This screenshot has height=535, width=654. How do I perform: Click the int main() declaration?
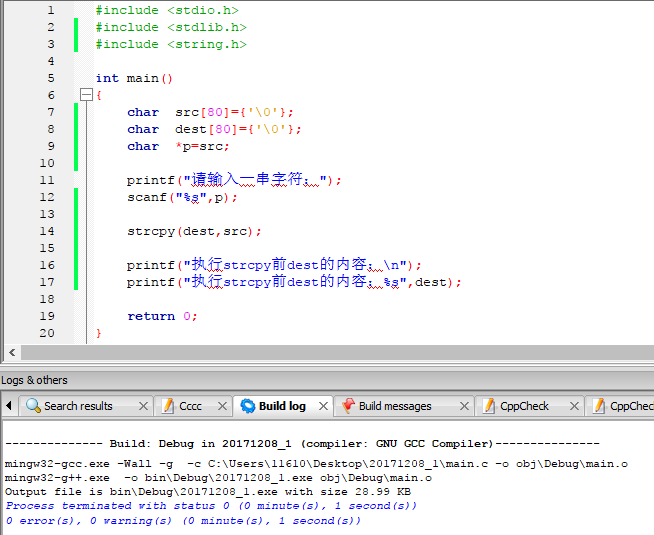tap(134, 78)
